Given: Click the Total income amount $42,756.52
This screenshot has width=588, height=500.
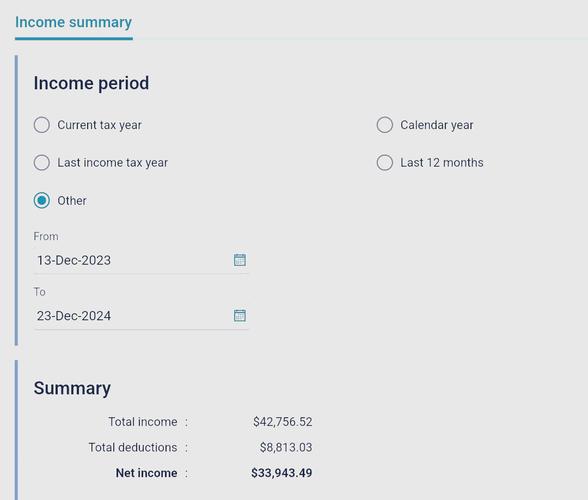Looking at the screenshot, I should point(282,422).
